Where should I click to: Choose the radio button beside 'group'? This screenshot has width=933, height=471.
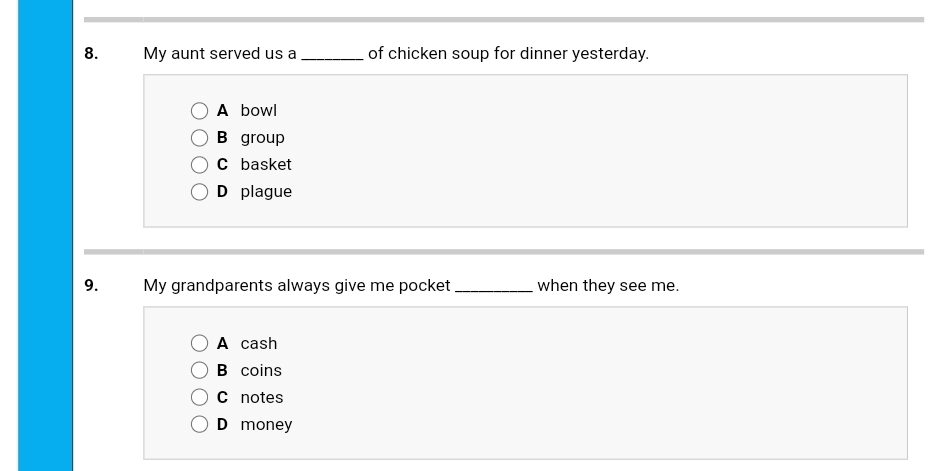[x=200, y=138]
